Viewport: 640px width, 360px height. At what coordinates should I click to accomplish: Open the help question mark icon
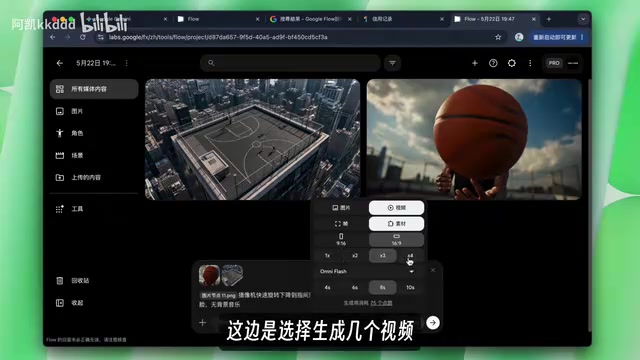493,63
